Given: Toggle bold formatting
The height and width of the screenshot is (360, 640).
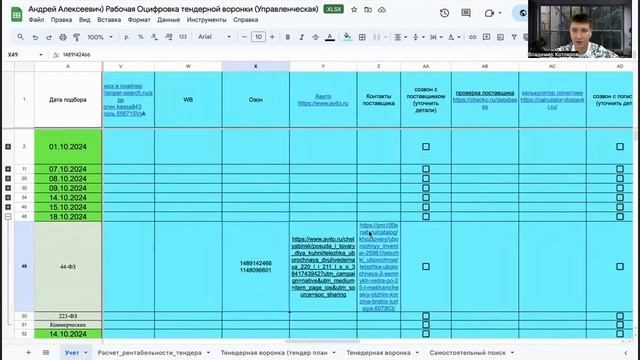Looking at the screenshot, I should [x=288, y=37].
